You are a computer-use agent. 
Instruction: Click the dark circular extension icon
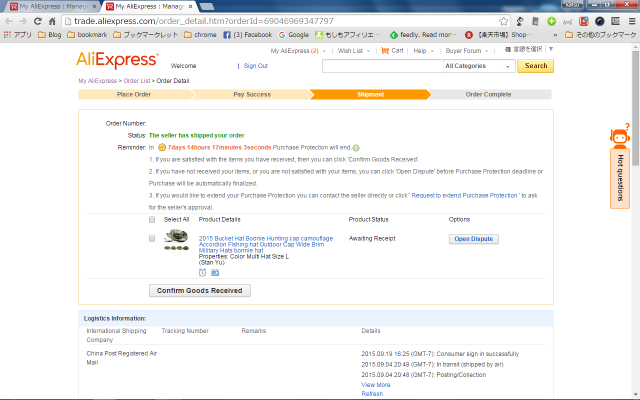point(600,21)
